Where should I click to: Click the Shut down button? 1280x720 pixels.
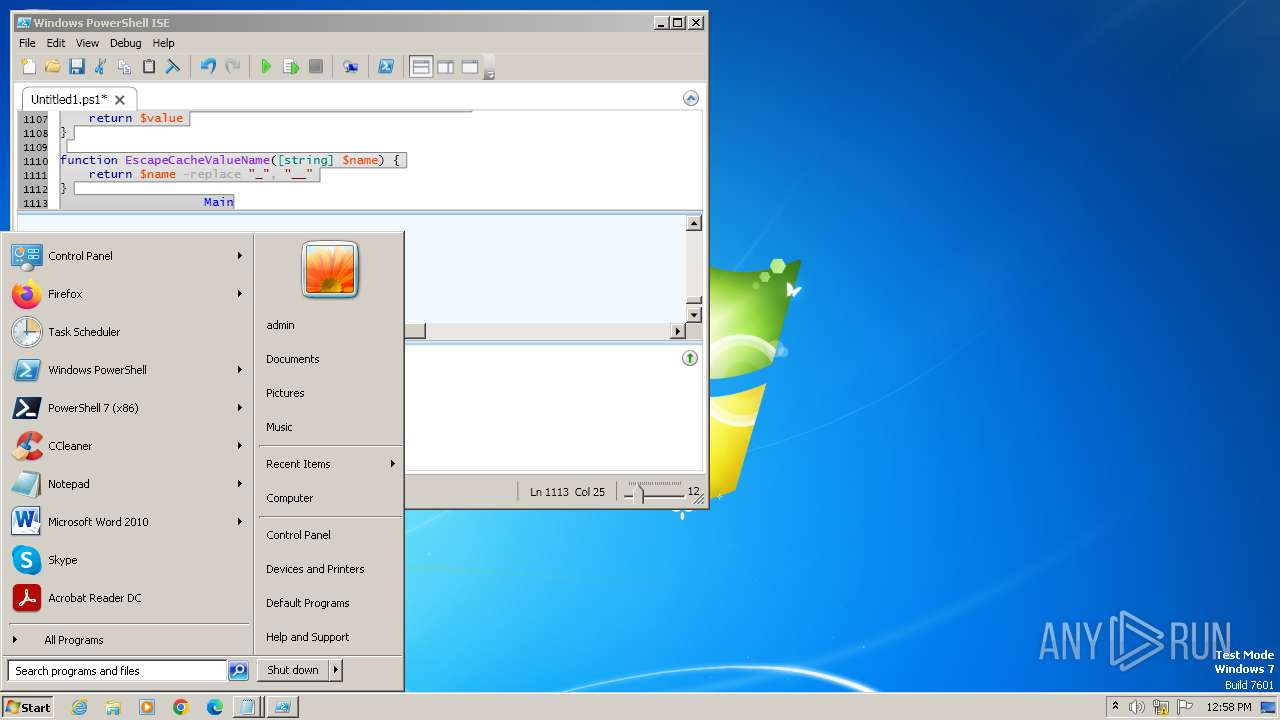[293, 670]
